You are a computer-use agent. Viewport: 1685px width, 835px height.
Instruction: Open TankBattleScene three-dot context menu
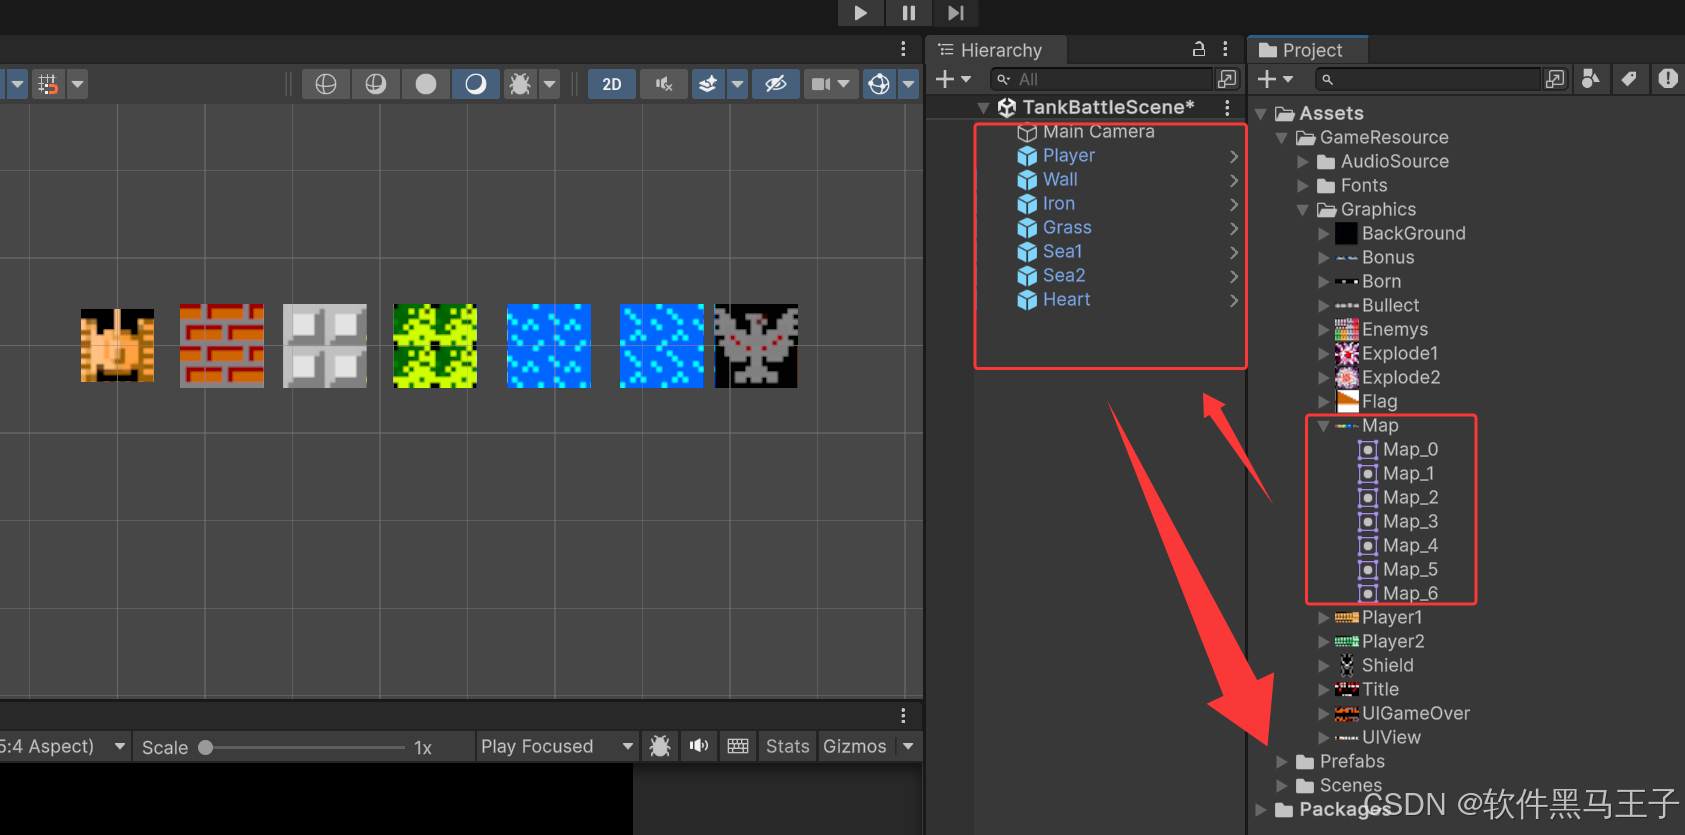coord(1227,107)
